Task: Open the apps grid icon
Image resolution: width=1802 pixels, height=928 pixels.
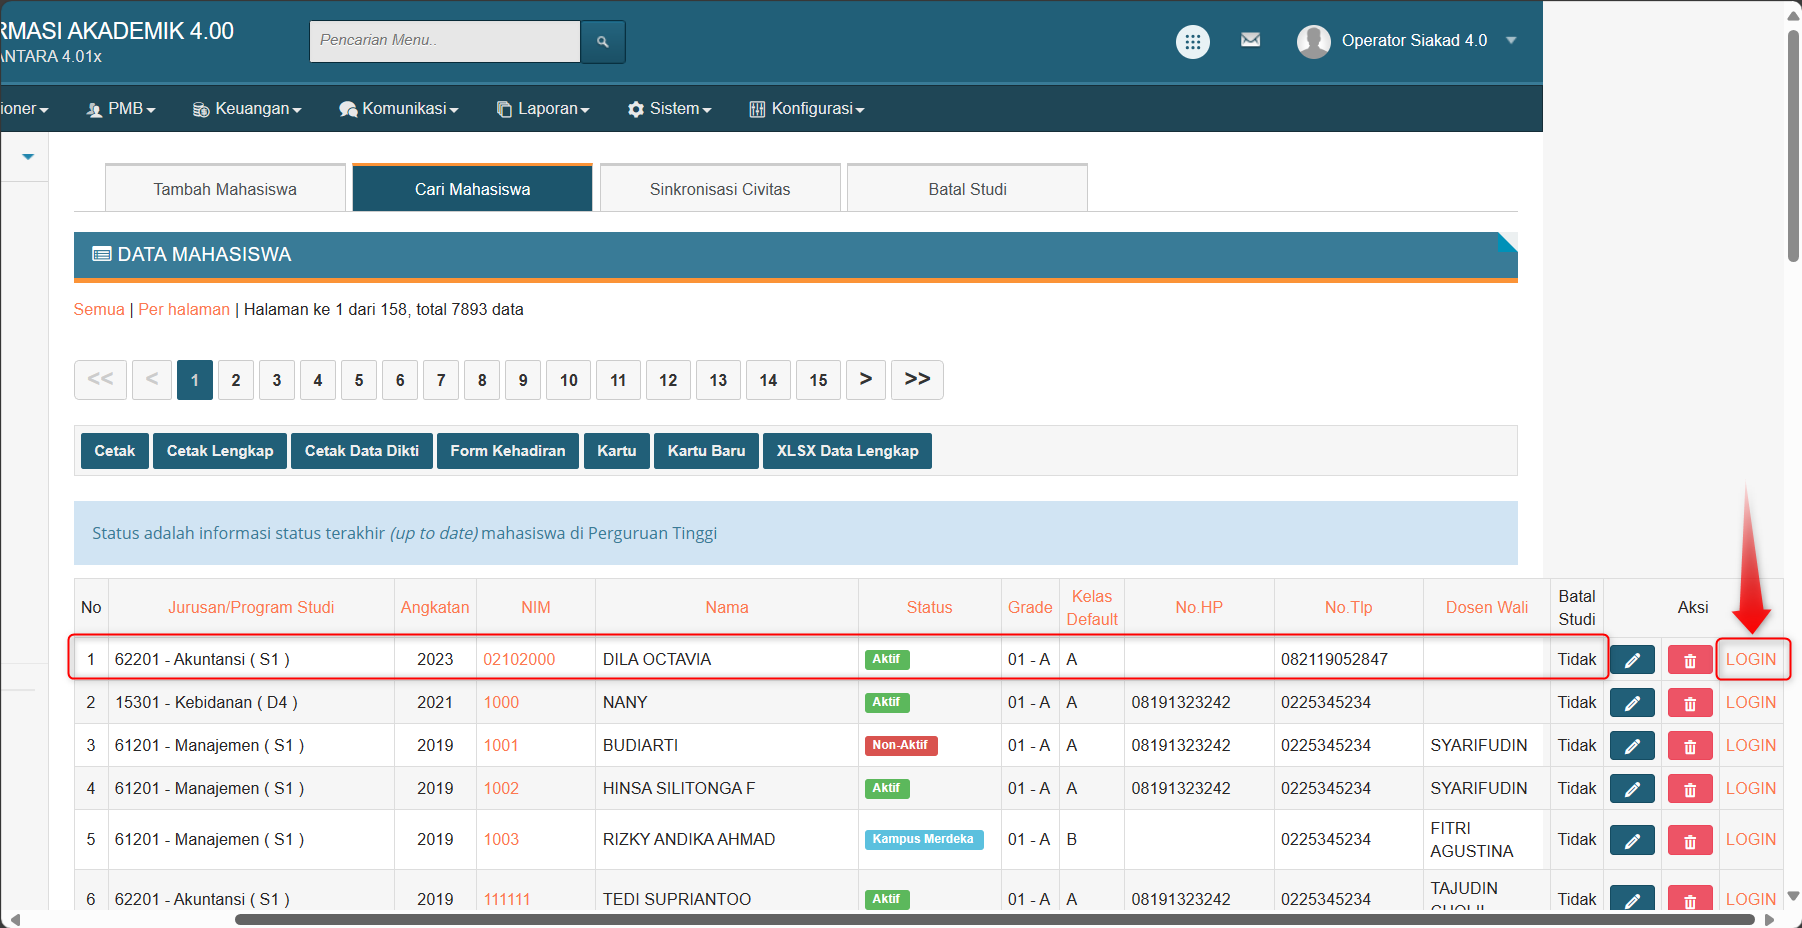Action: (x=1192, y=42)
